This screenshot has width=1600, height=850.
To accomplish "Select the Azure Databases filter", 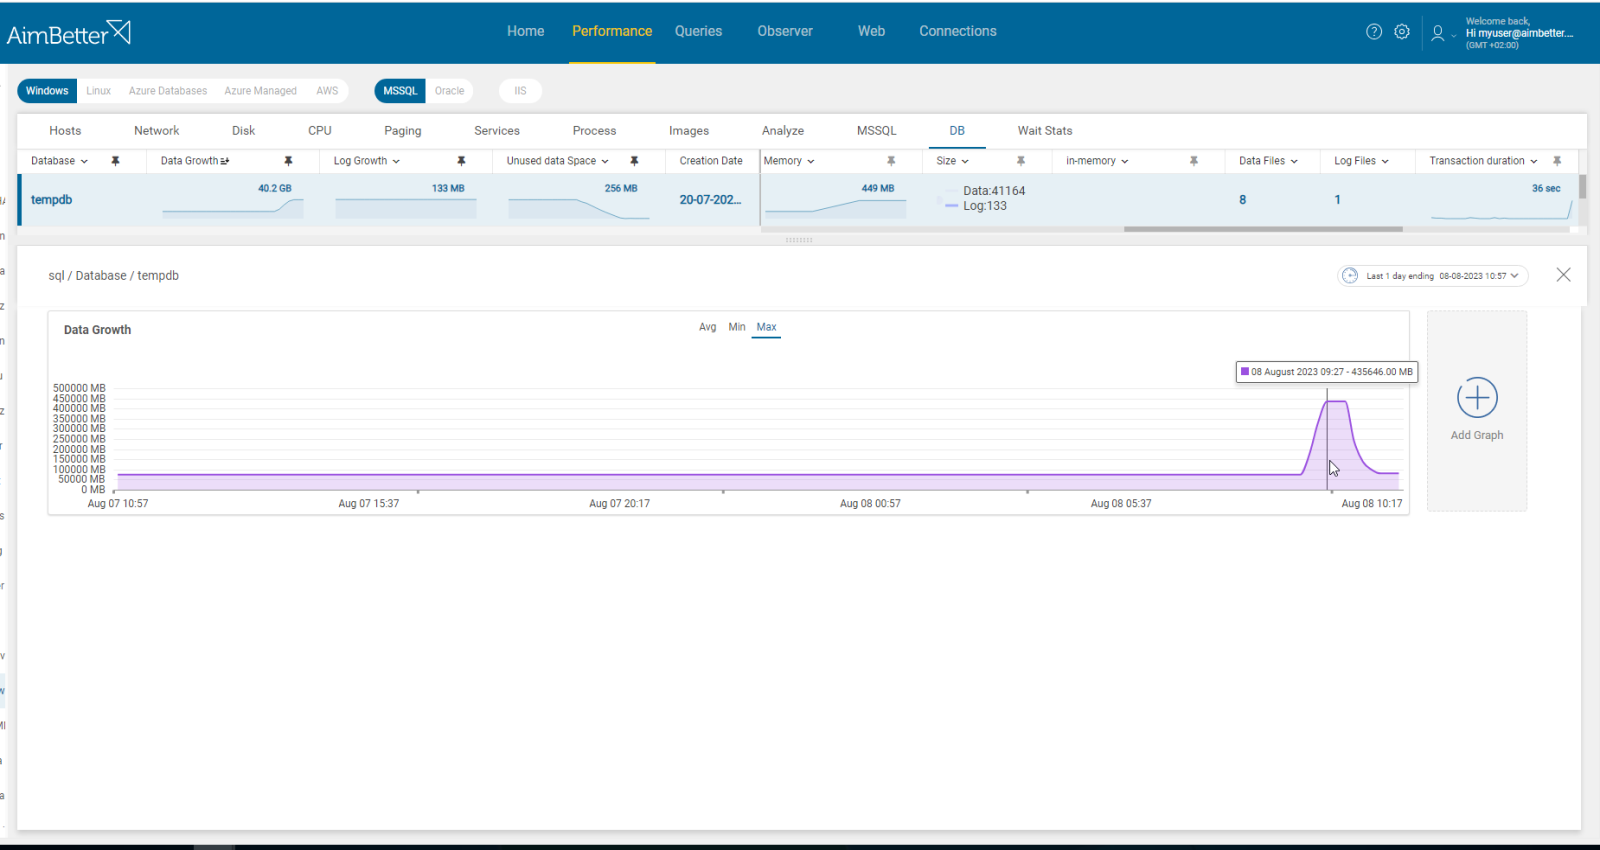I will pyautogui.click(x=168, y=91).
